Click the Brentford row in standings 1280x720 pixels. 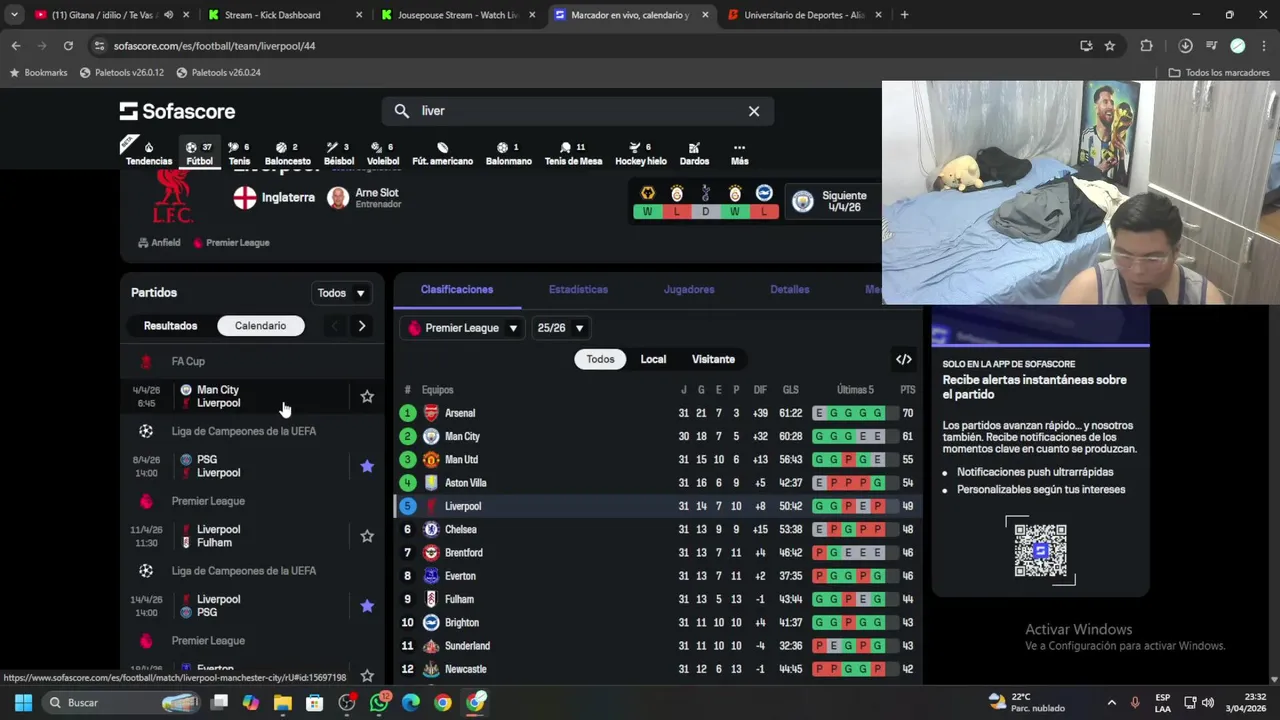coord(658,553)
